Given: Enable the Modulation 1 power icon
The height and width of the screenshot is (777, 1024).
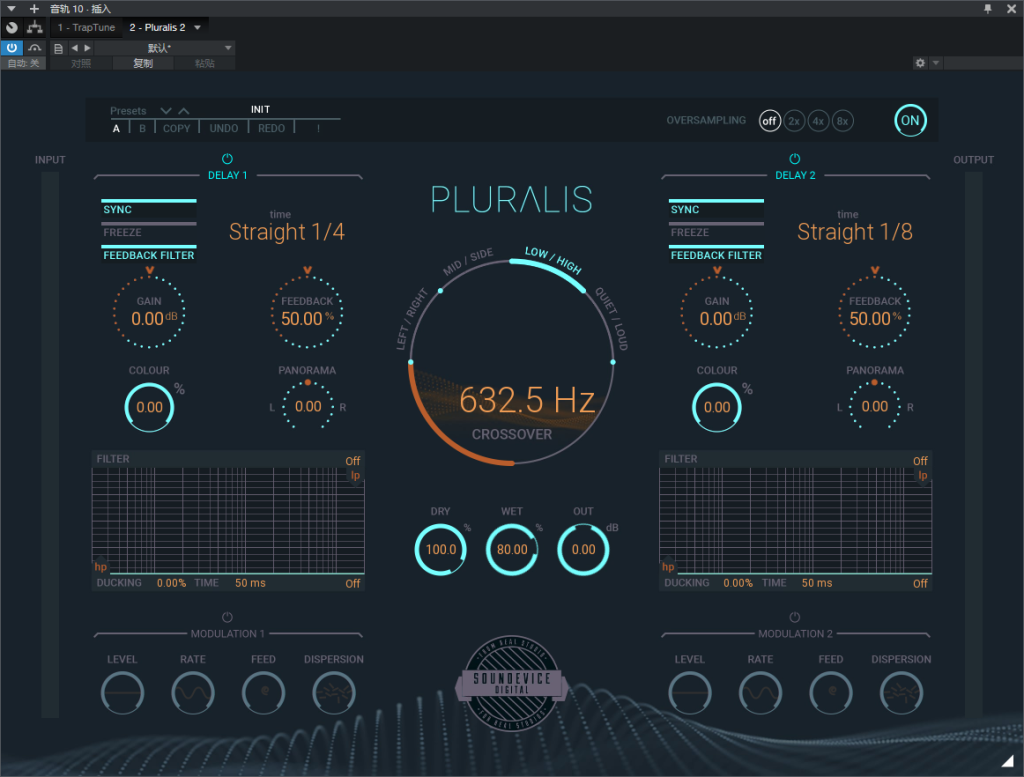Looking at the screenshot, I should pyautogui.click(x=227, y=617).
